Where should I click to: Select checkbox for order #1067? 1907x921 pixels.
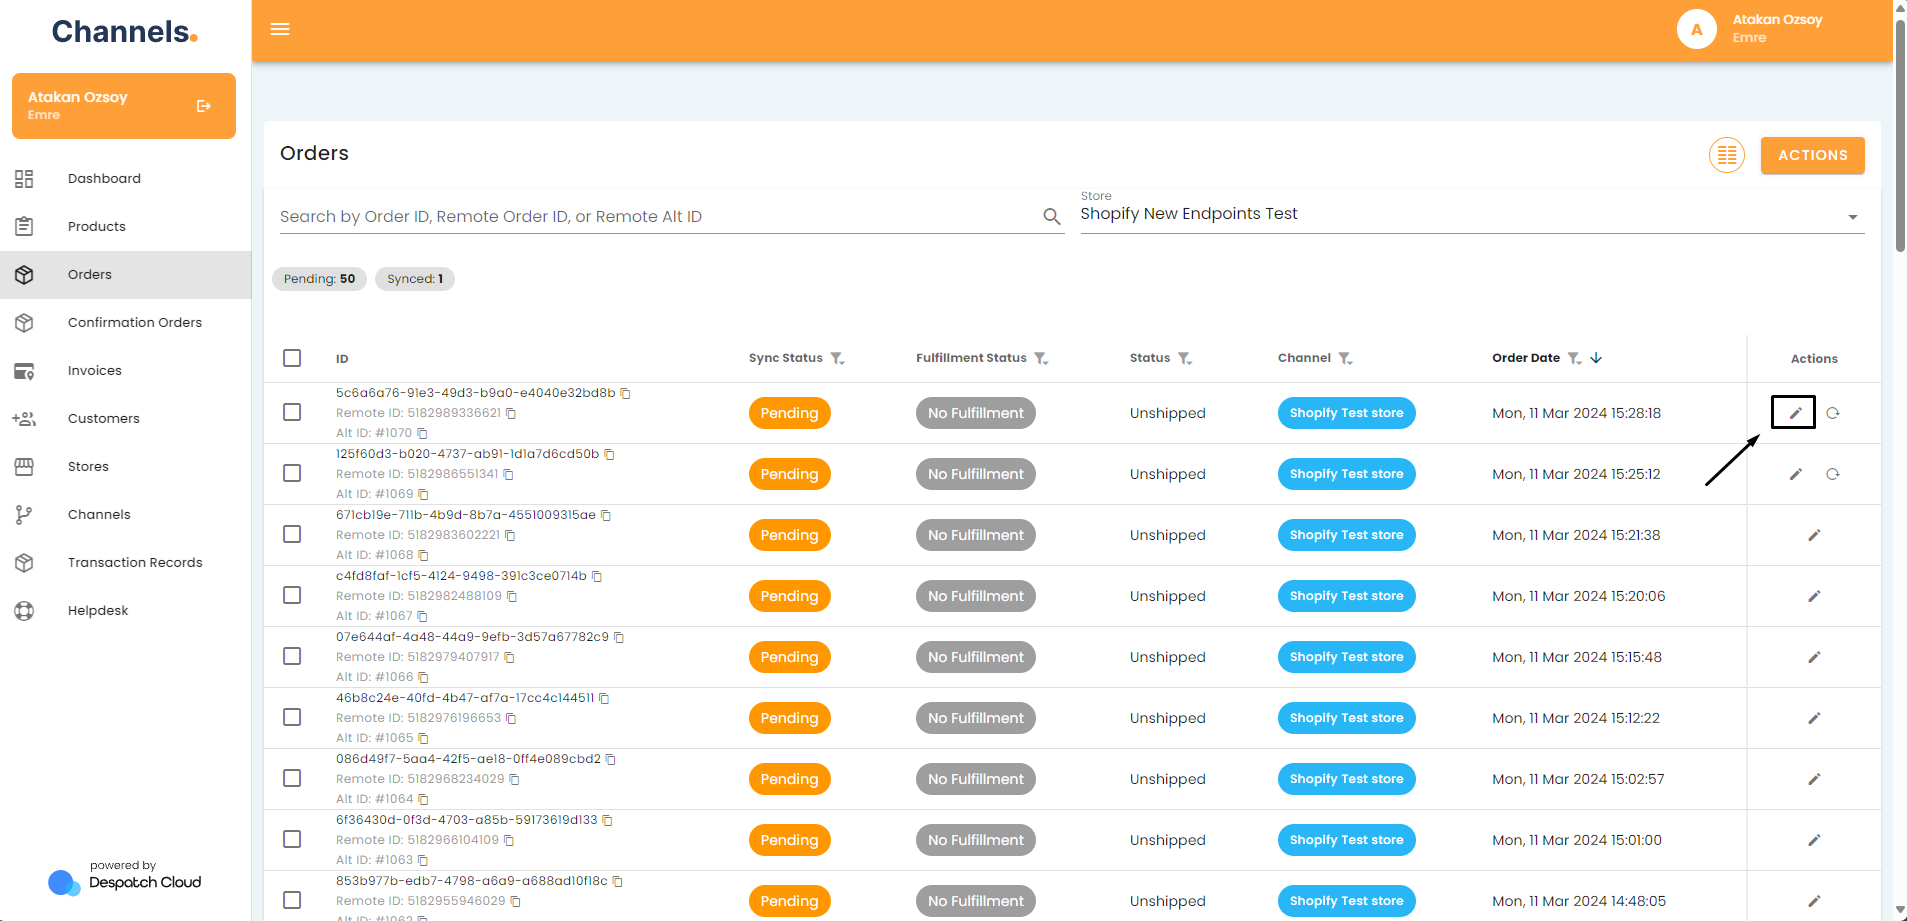(292, 595)
